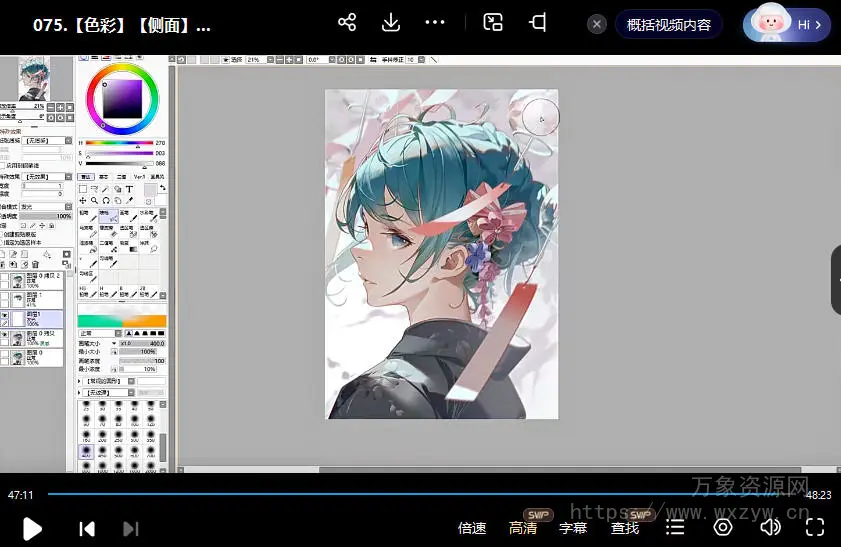Adjust volume using the speaker icon
841x547 pixels.
(770, 527)
